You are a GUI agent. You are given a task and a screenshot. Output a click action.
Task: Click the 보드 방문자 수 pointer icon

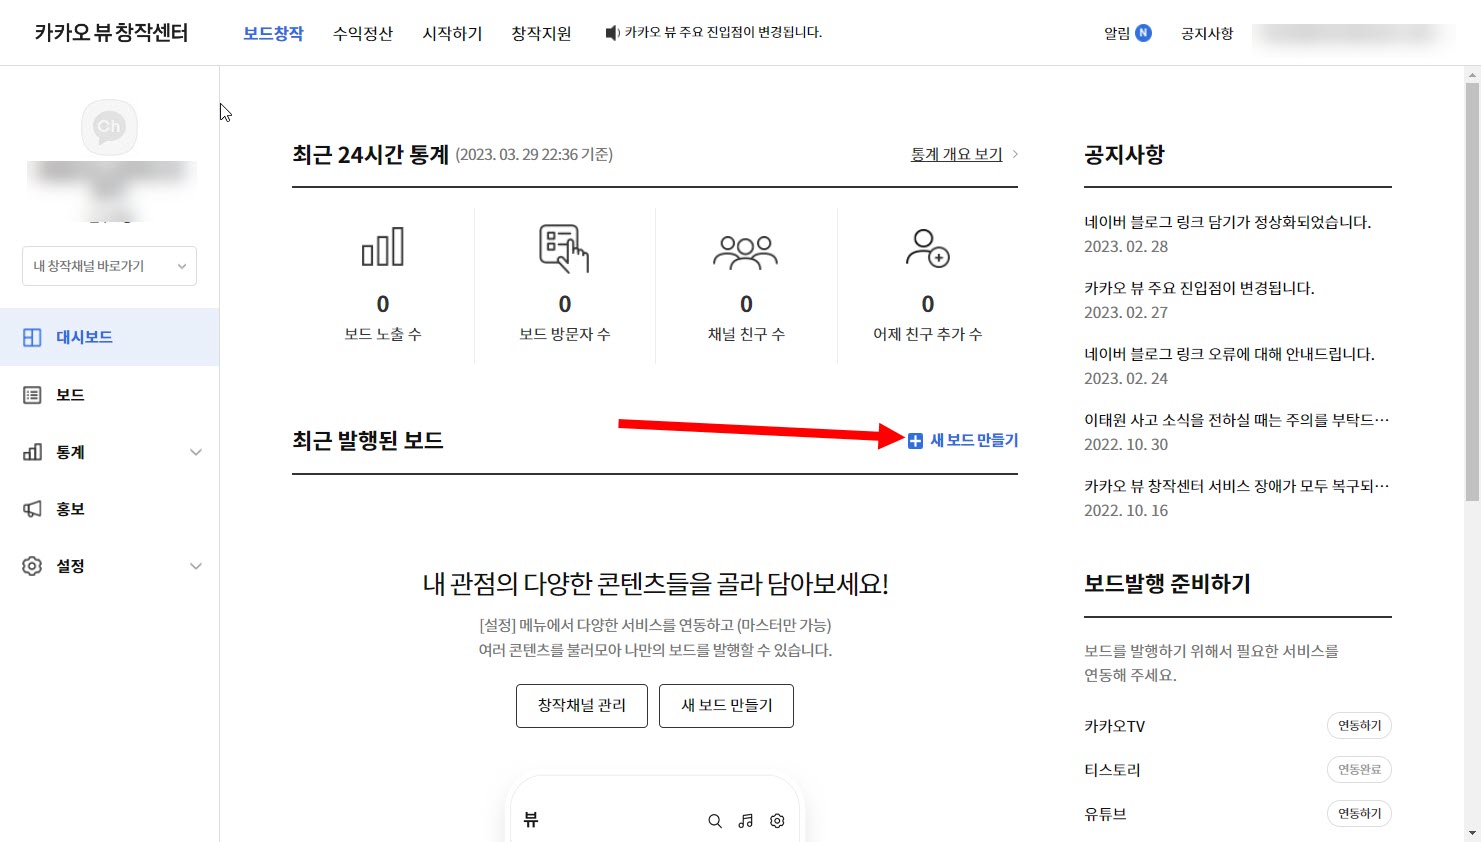point(564,248)
